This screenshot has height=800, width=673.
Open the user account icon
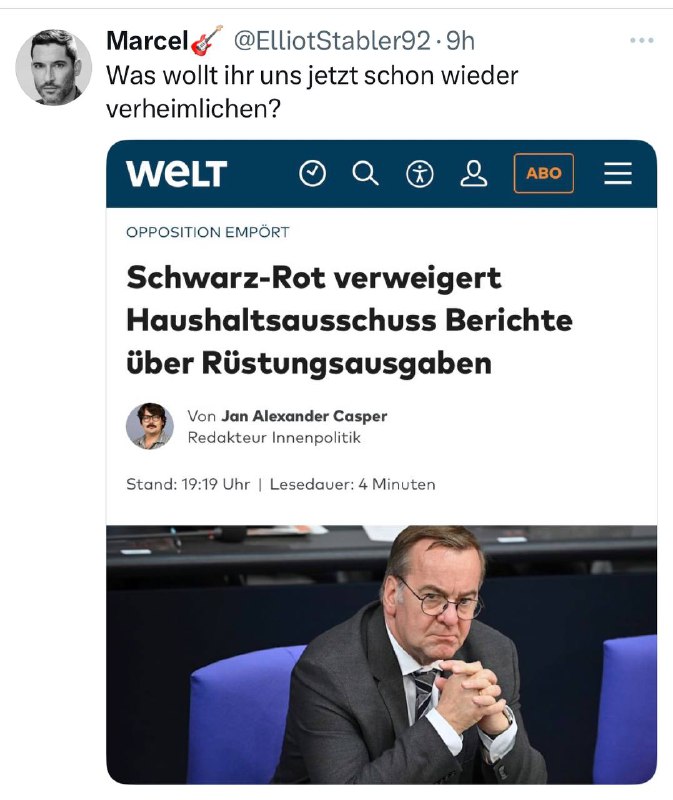pyautogui.click(x=473, y=173)
